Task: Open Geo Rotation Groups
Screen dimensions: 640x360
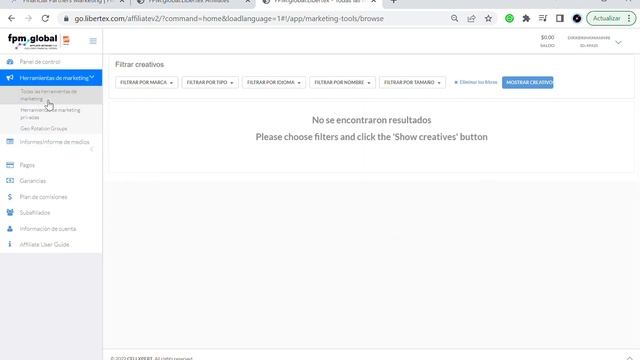Action: coord(44,129)
